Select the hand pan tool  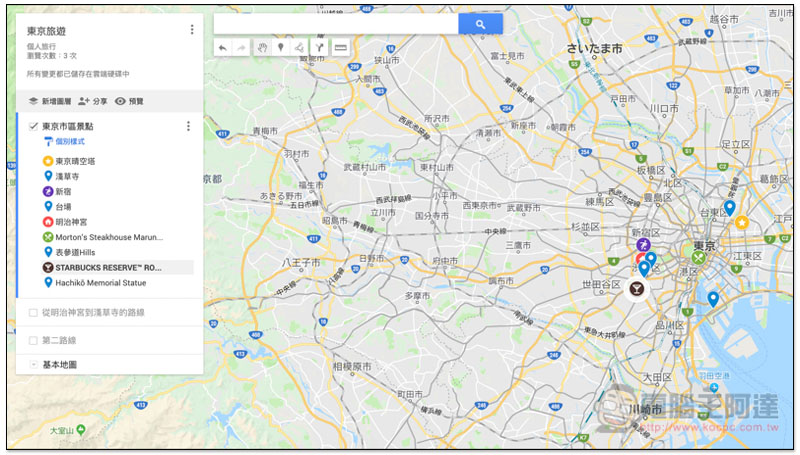point(262,48)
